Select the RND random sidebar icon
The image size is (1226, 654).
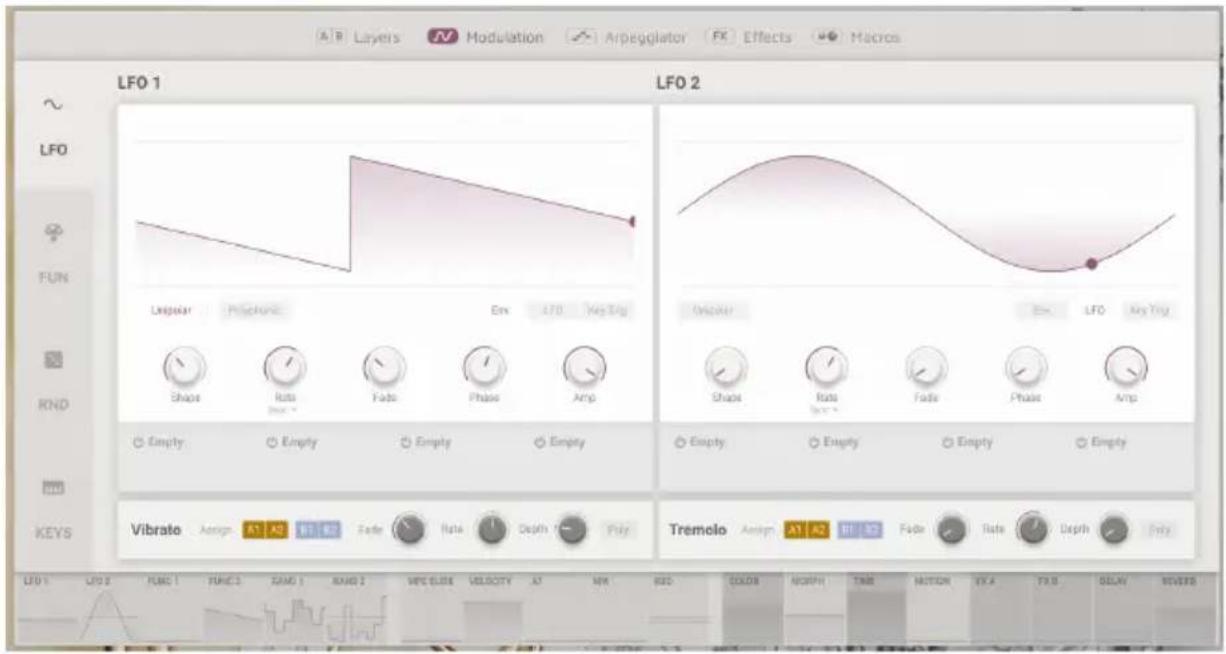(x=52, y=382)
